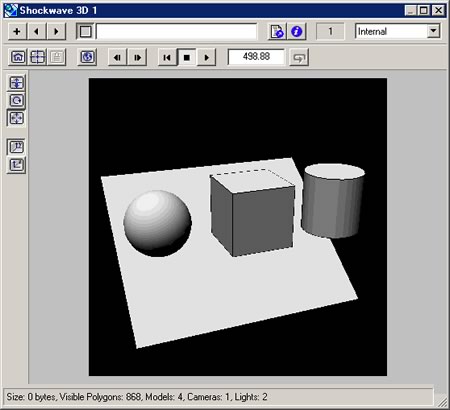The height and width of the screenshot is (410, 450).
Task: Click the cast member name field
Action: coord(176,32)
